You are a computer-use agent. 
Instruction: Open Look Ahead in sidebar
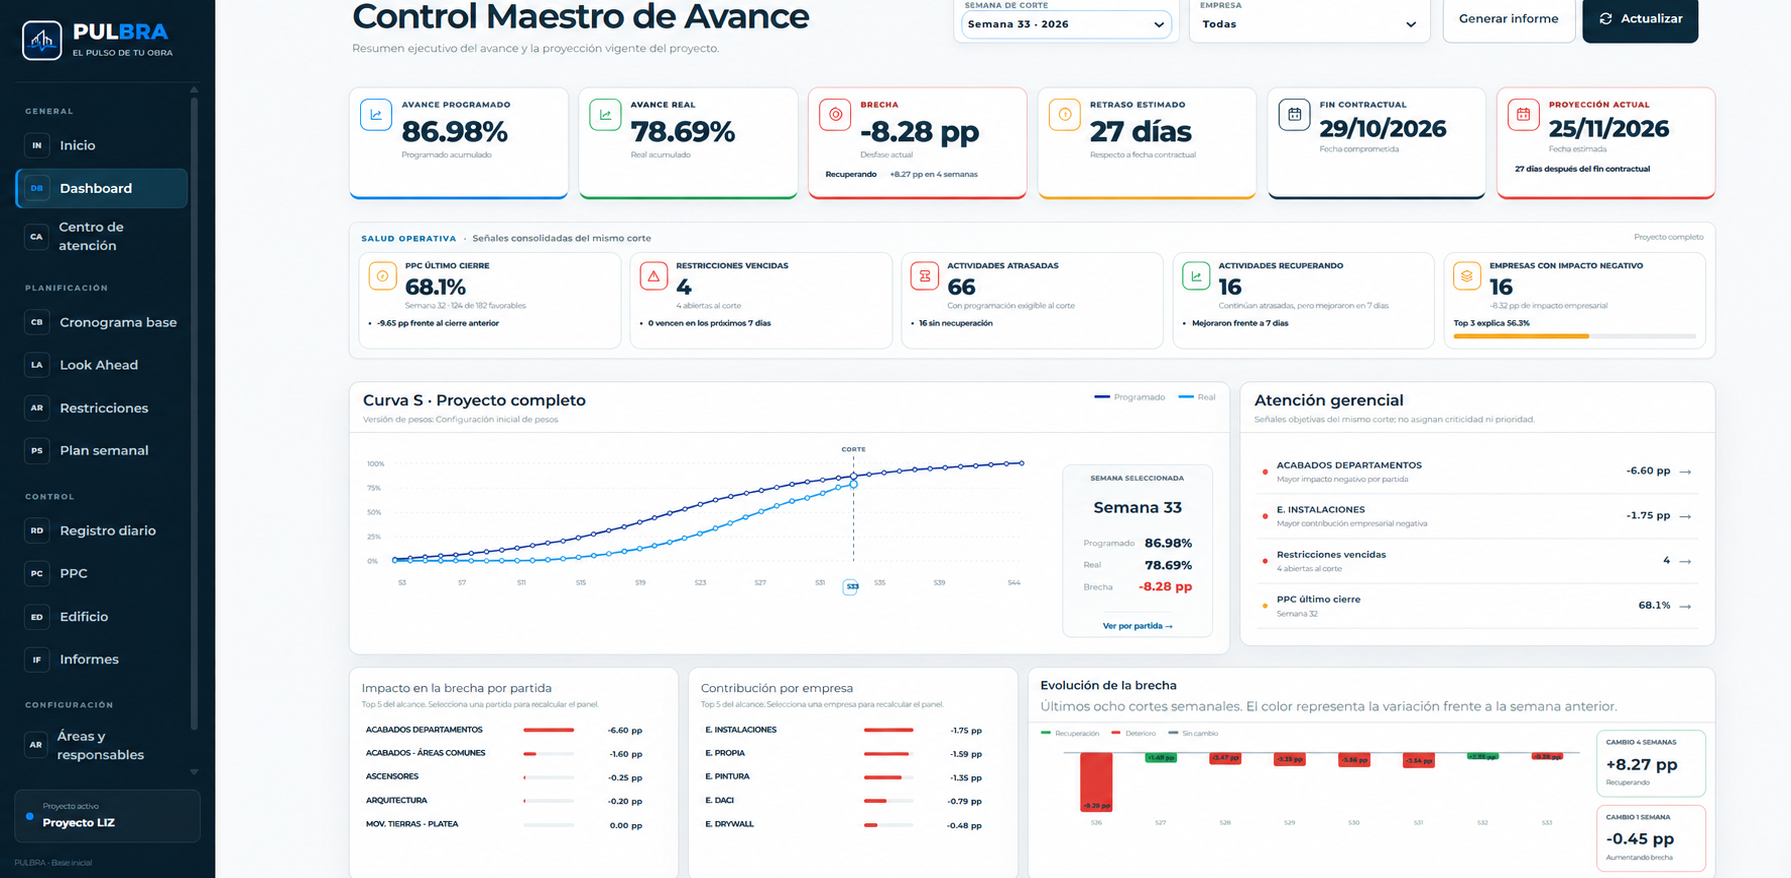click(x=102, y=365)
